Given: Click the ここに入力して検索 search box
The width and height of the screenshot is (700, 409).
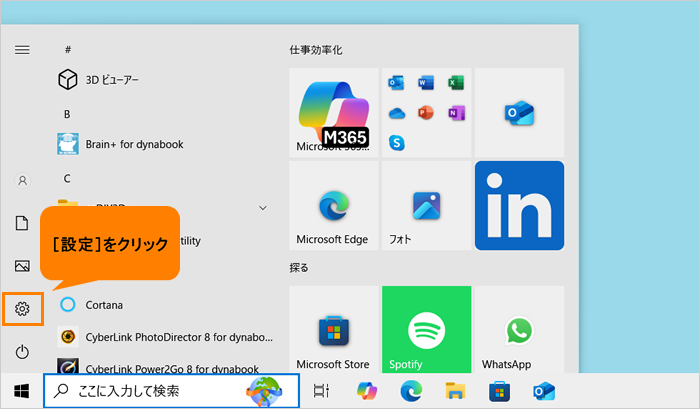Looking at the screenshot, I should pos(171,391).
